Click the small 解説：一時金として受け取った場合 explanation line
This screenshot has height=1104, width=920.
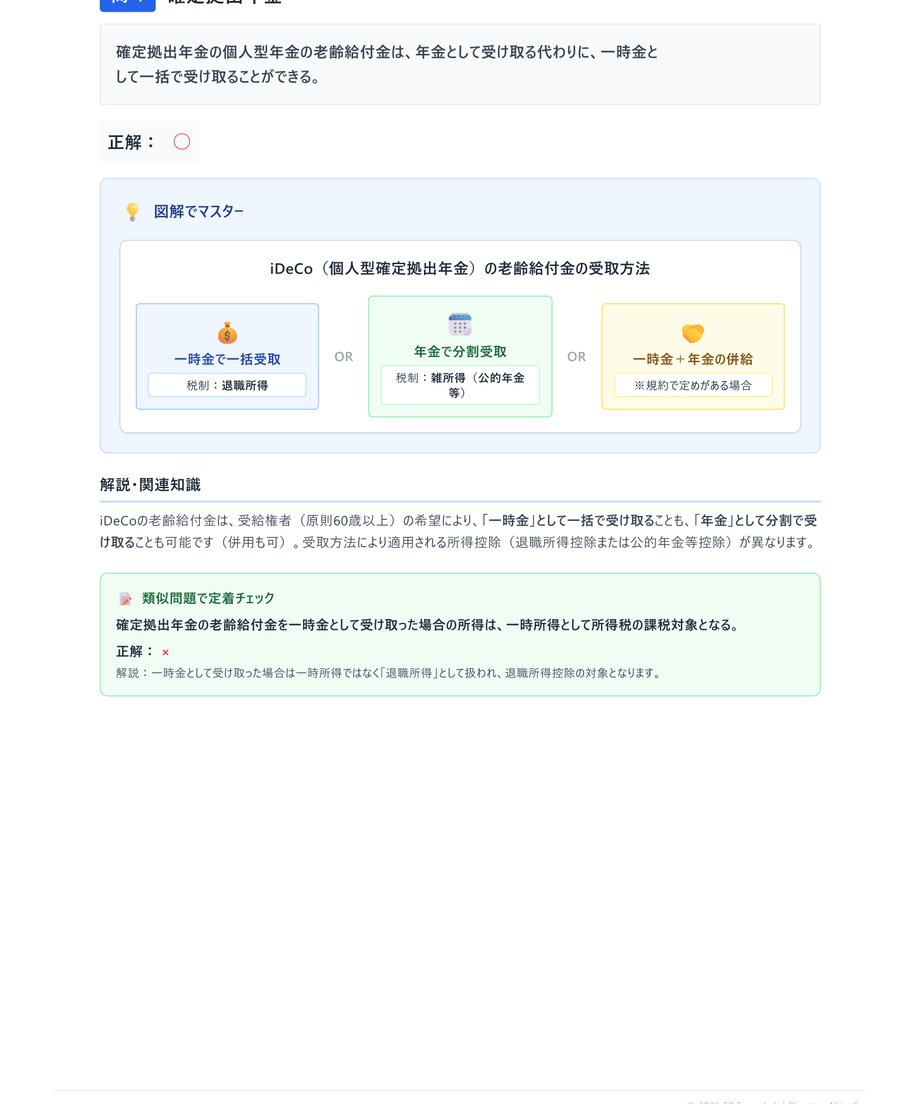click(x=390, y=673)
